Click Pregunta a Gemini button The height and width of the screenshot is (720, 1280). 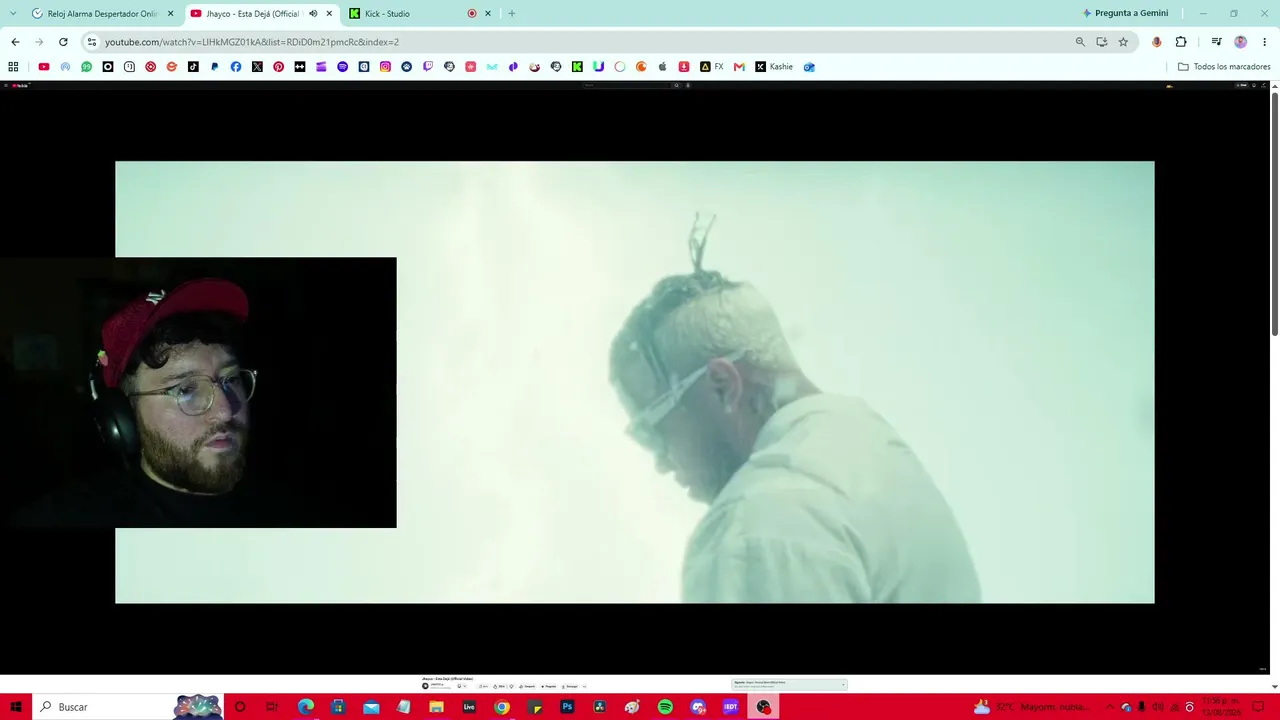1125,13
